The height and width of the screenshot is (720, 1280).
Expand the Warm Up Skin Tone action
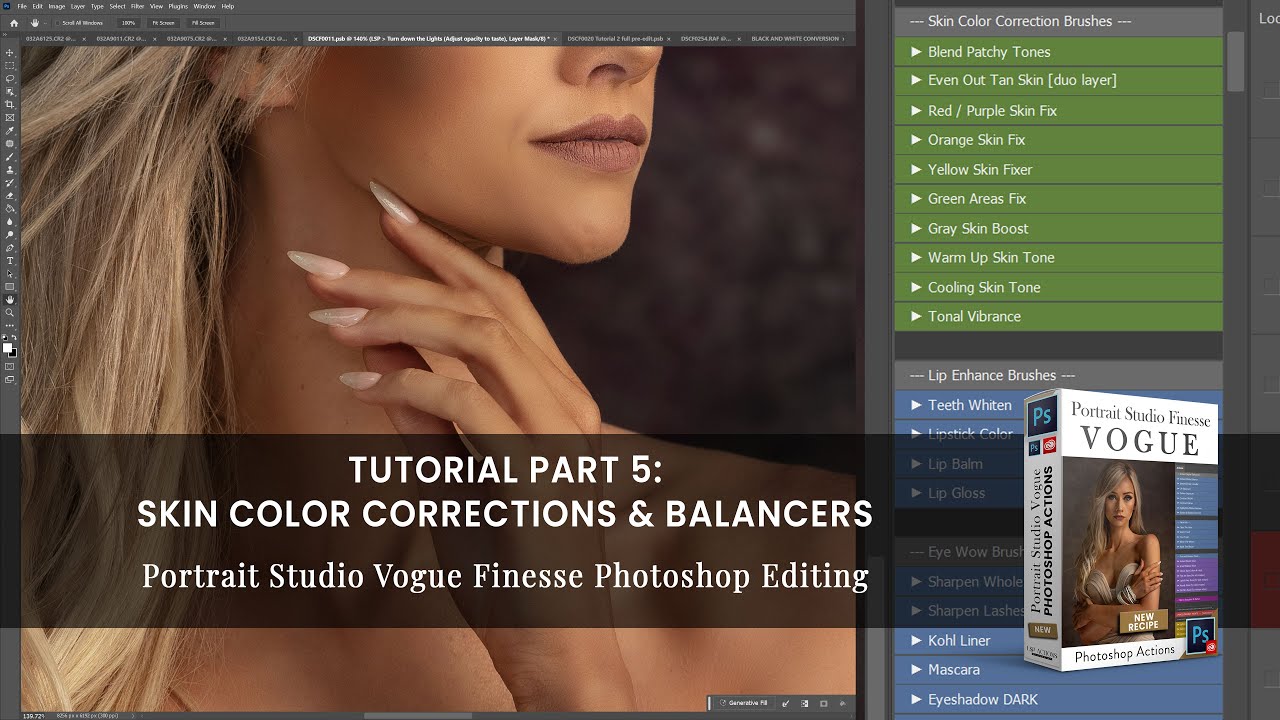pos(916,258)
